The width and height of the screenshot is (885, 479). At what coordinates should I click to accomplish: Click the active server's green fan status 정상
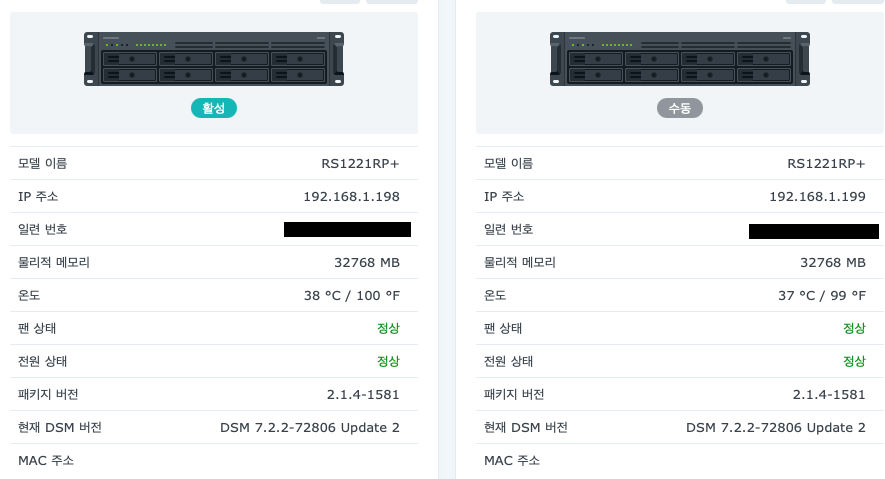pos(388,328)
